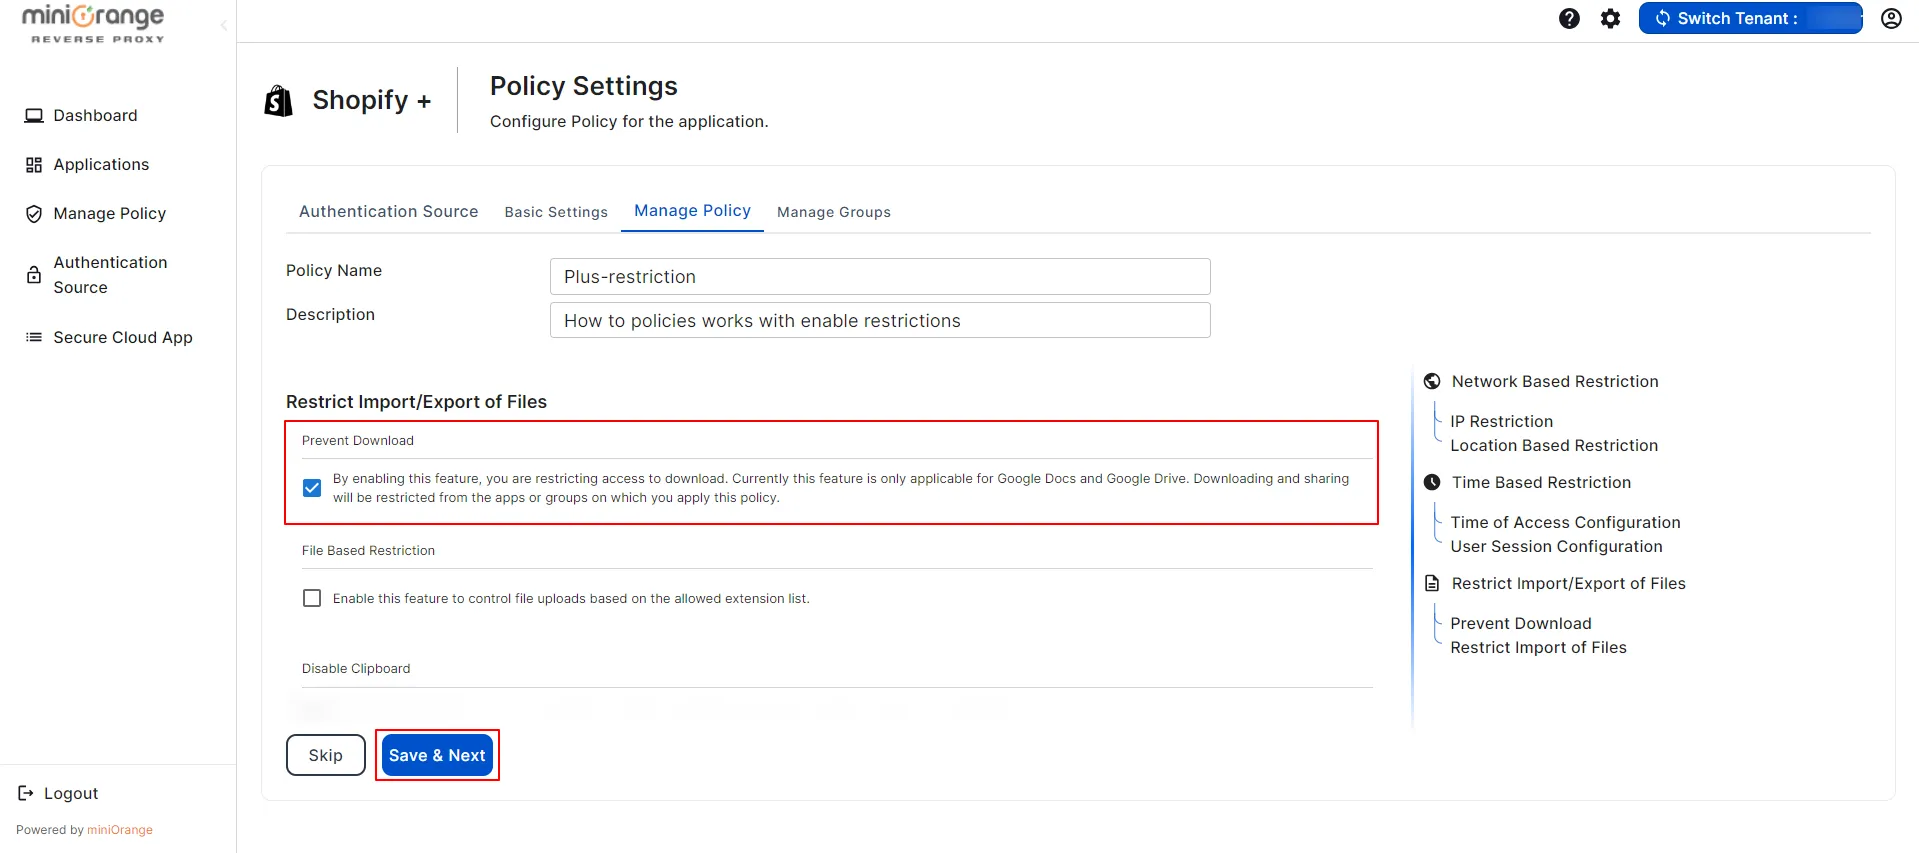The image size is (1919, 853).
Task: Switch to the Basic Settings tab
Action: click(556, 212)
